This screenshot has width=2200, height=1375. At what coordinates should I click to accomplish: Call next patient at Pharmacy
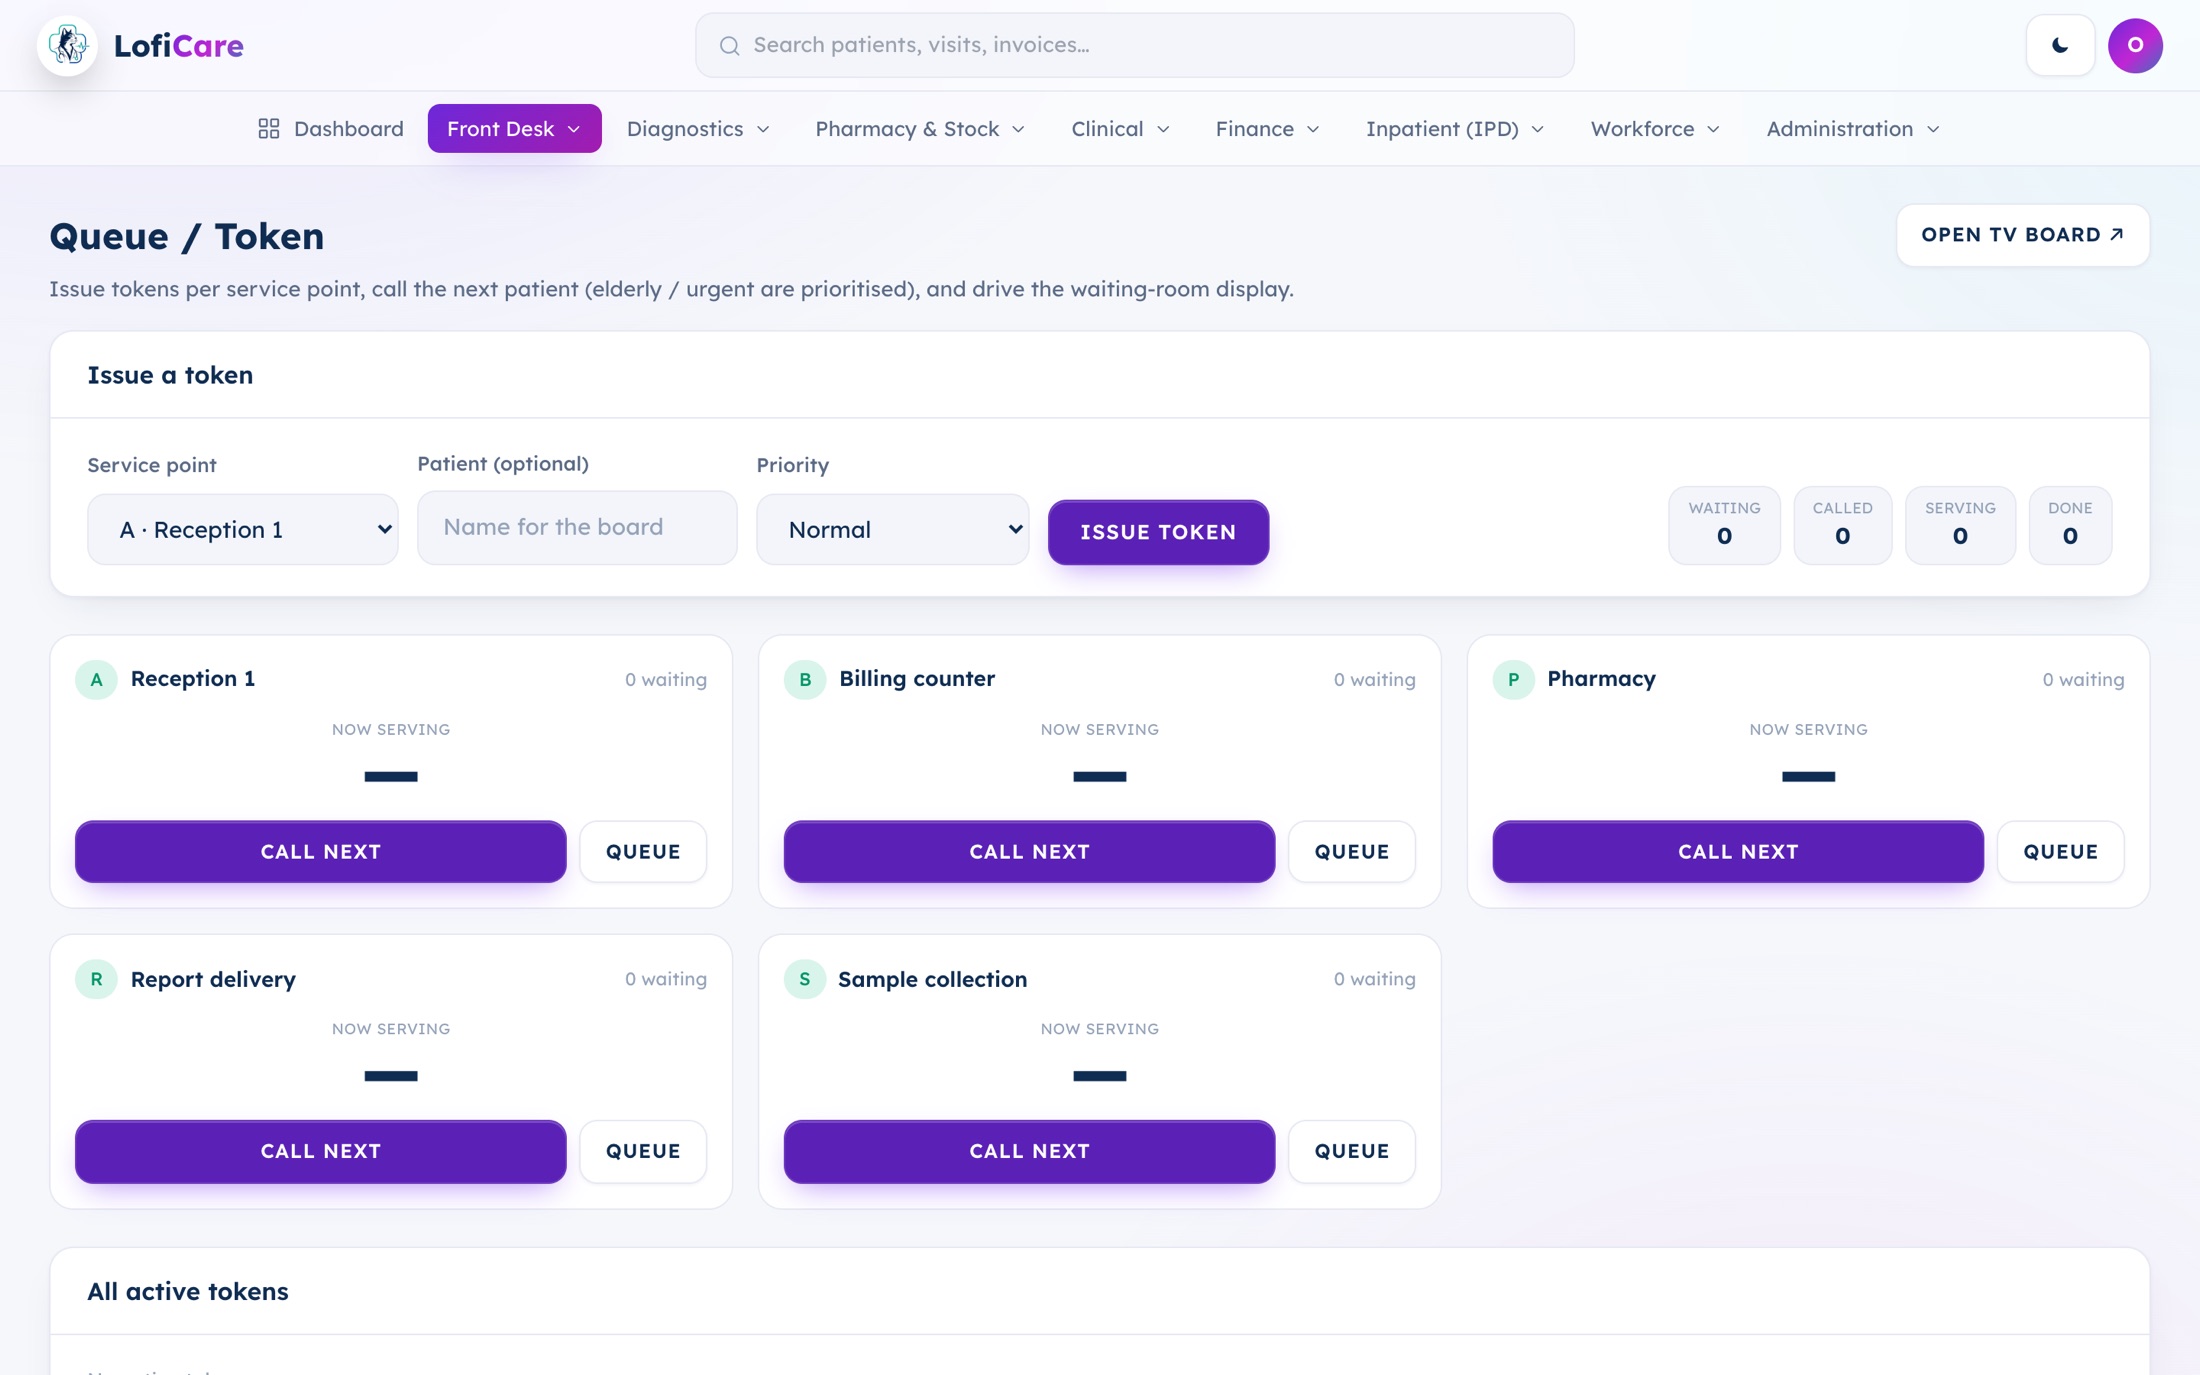click(x=1738, y=851)
